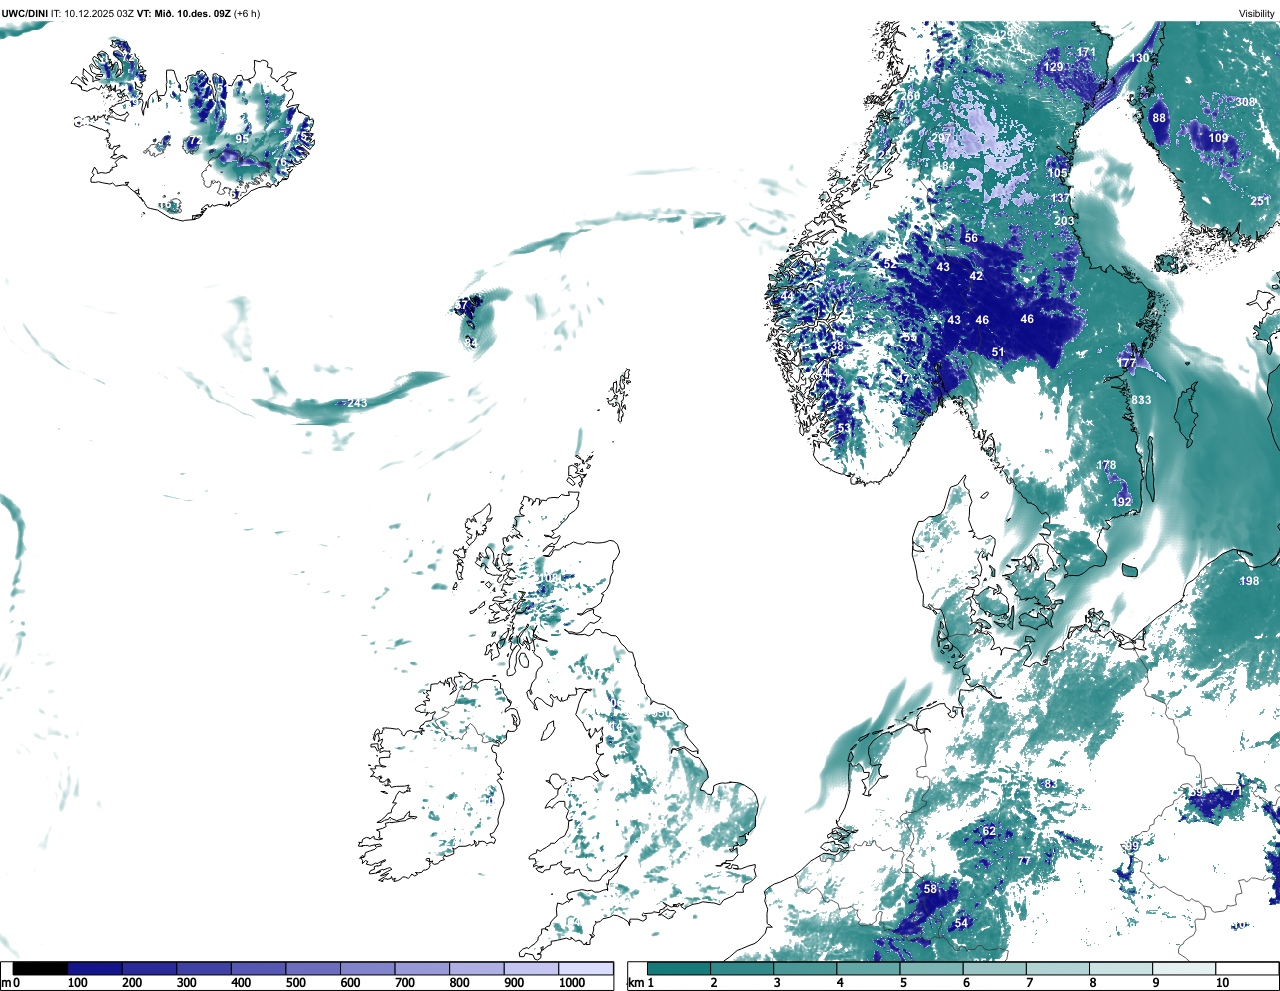
Task: Click the '243' visibility value over the Atlantic
Action: [x=357, y=403]
